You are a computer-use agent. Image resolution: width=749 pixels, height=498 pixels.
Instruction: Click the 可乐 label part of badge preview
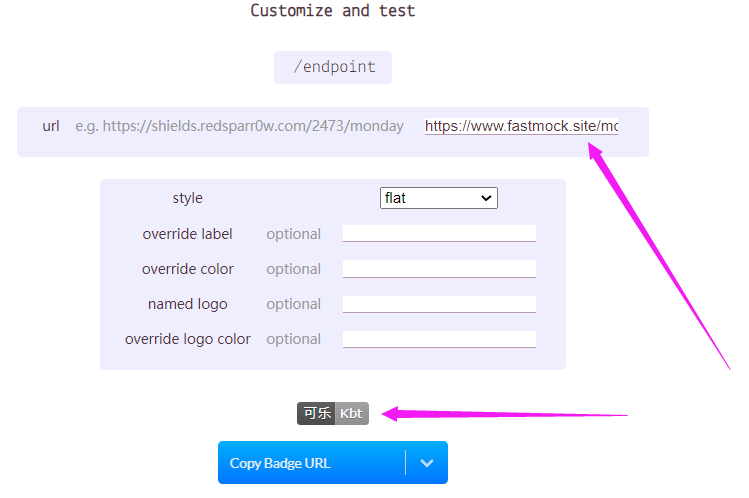pos(317,413)
